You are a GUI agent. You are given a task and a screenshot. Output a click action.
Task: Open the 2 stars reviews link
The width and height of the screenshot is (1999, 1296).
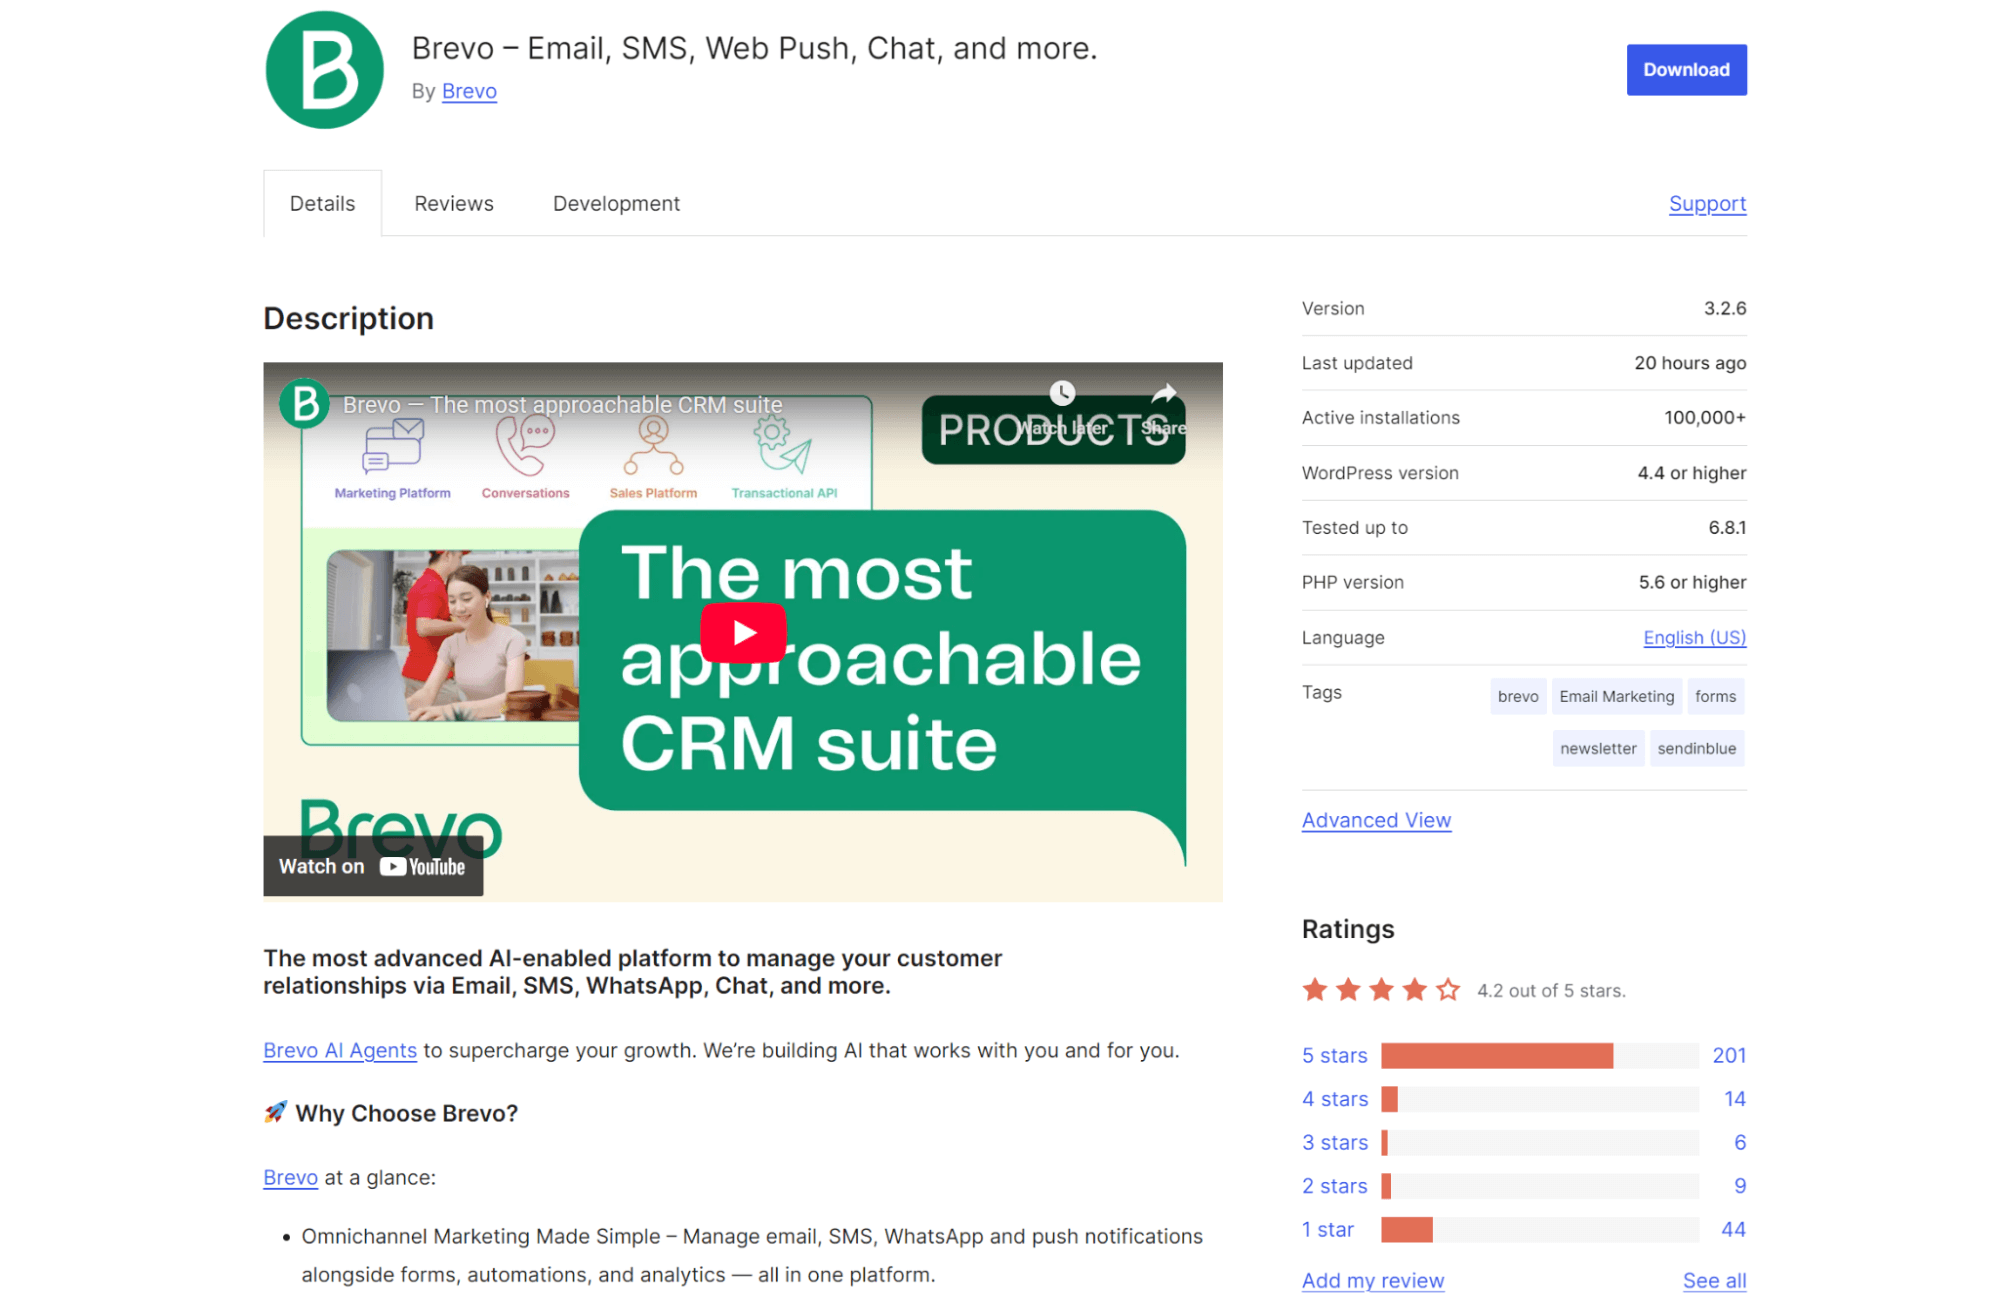pyautogui.click(x=1334, y=1186)
